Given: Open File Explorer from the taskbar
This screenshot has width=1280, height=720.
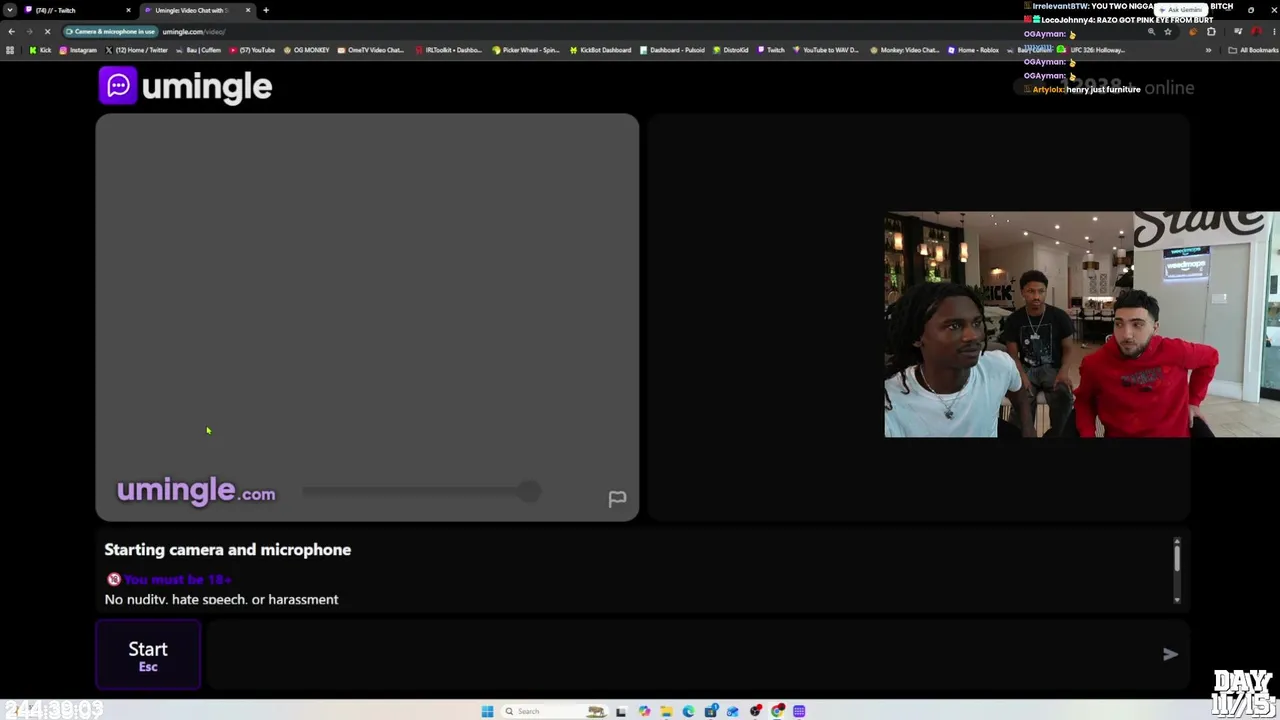Looking at the screenshot, I should click(666, 711).
